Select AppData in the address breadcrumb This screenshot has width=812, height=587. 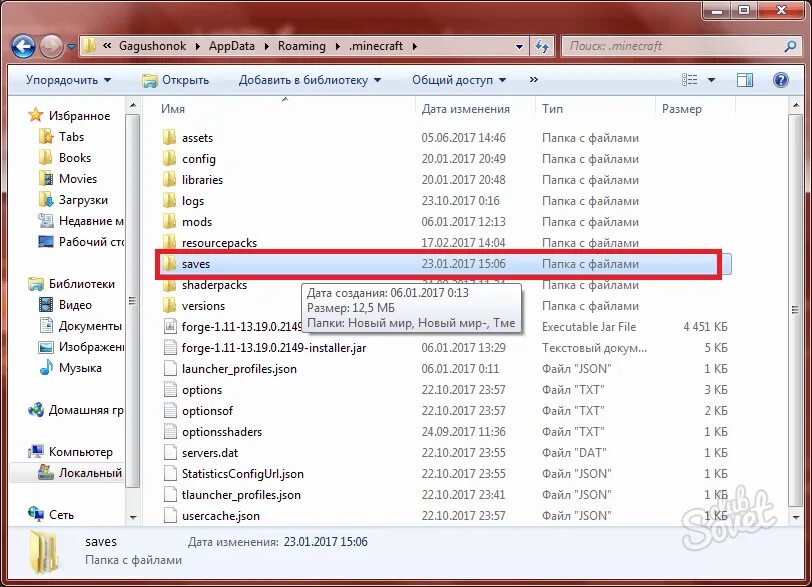(x=231, y=46)
